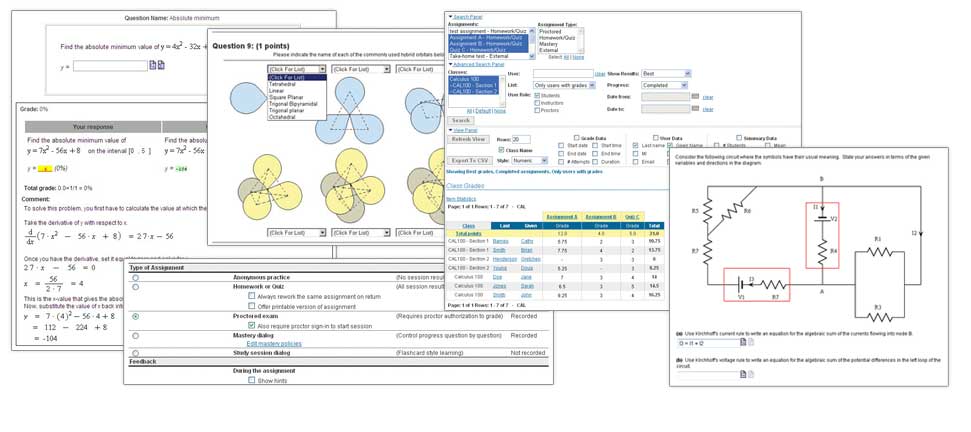This screenshot has width=971, height=432.
Task: Check the # Attempts checkbox
Action: pos(561,162)
